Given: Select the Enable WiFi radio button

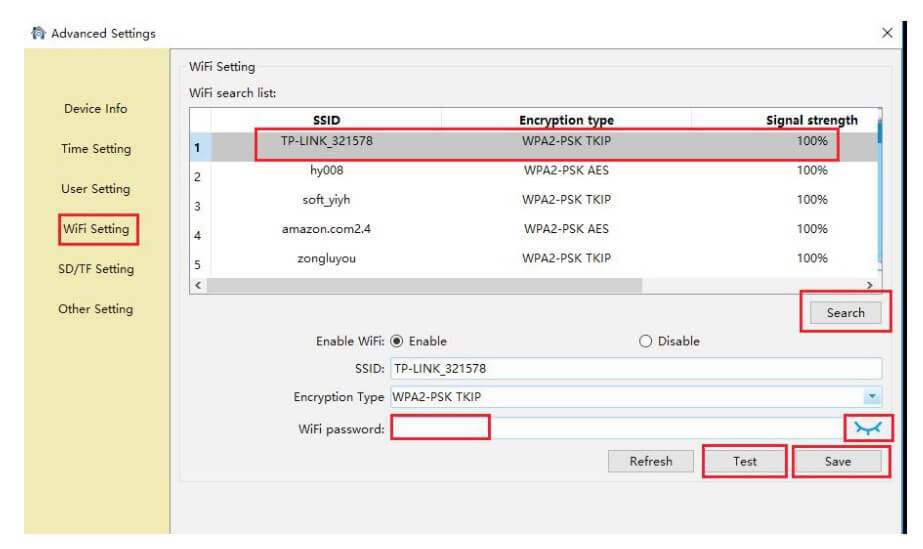Looking at the screenshot, I should click(397, 341).
